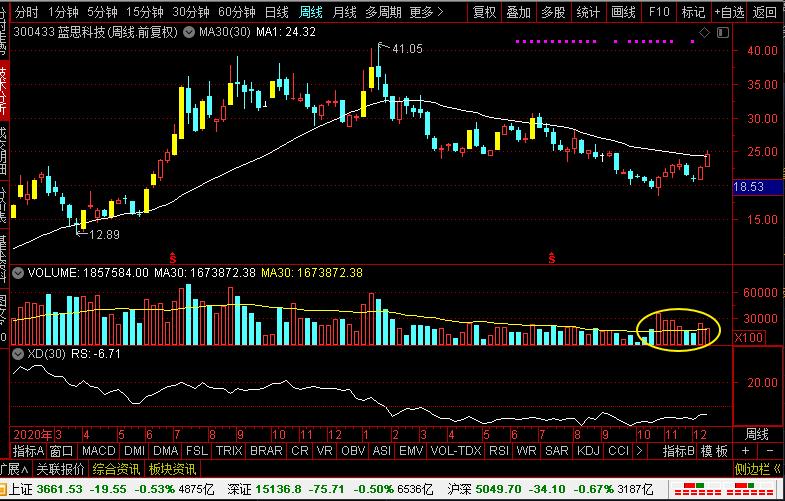Zoom in chart with + button

(745, 451)
